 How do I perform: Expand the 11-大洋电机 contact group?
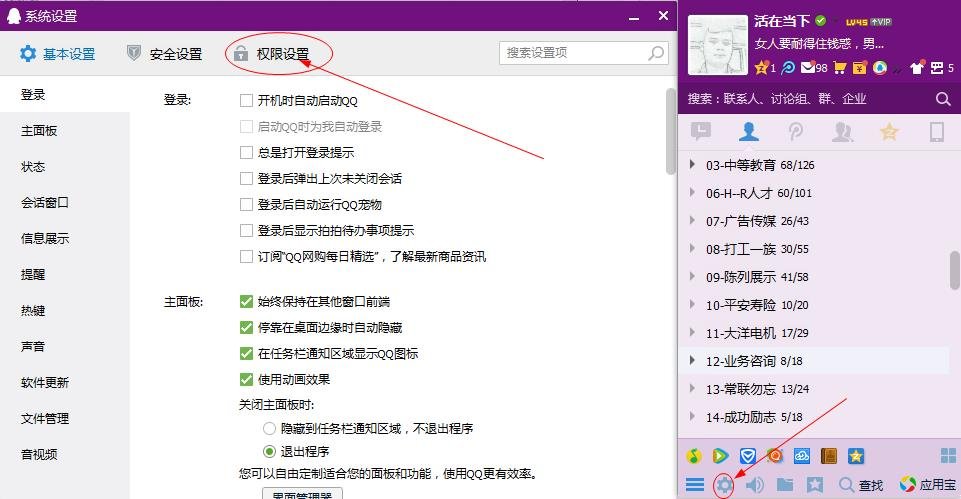point(692,332)
